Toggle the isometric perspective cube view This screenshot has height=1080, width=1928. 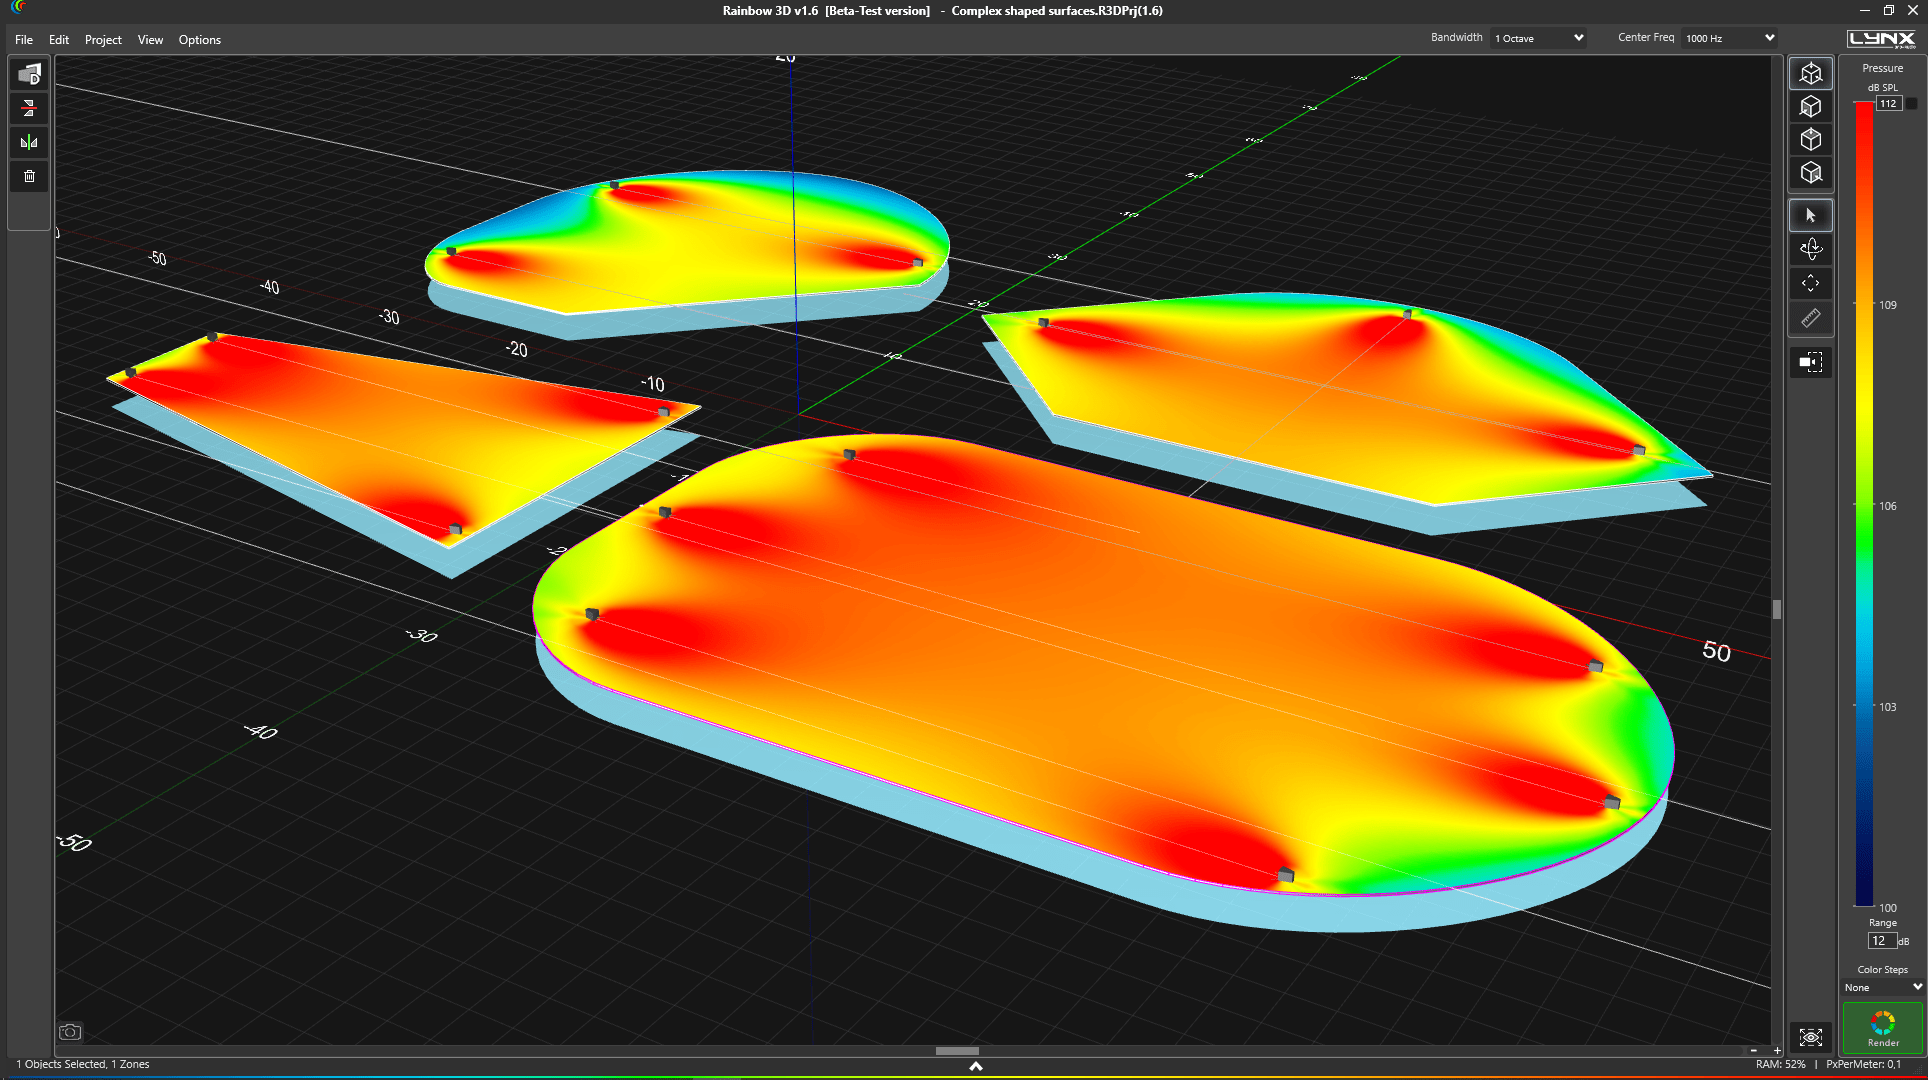(1810, 73)
